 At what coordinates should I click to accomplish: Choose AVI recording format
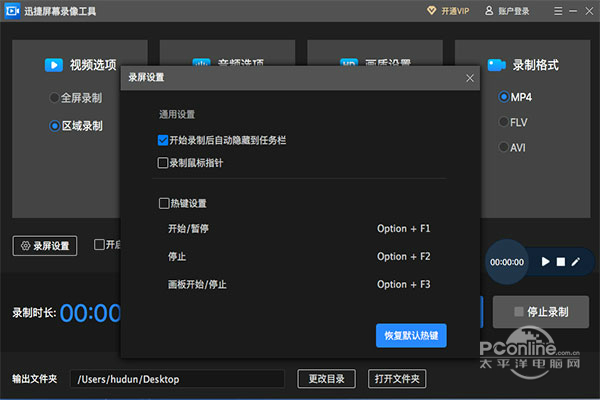click(504, 147)
